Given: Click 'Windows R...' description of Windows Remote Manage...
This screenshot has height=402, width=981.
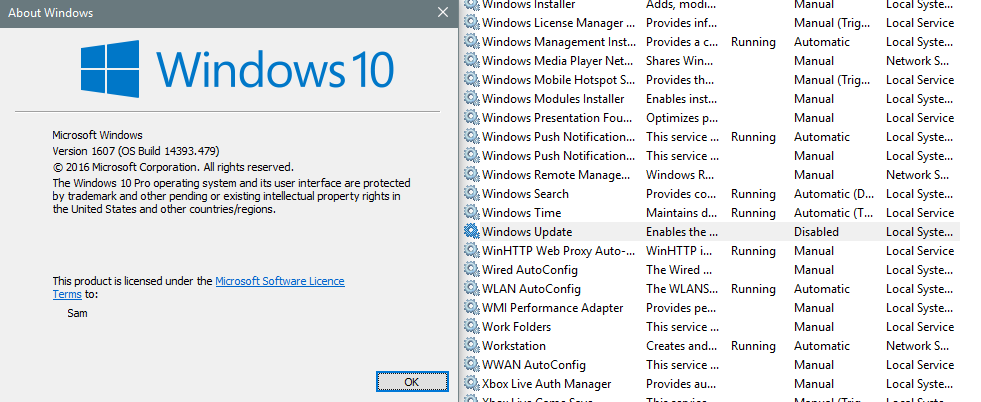Looking at the screenshot, I should 679,174.
